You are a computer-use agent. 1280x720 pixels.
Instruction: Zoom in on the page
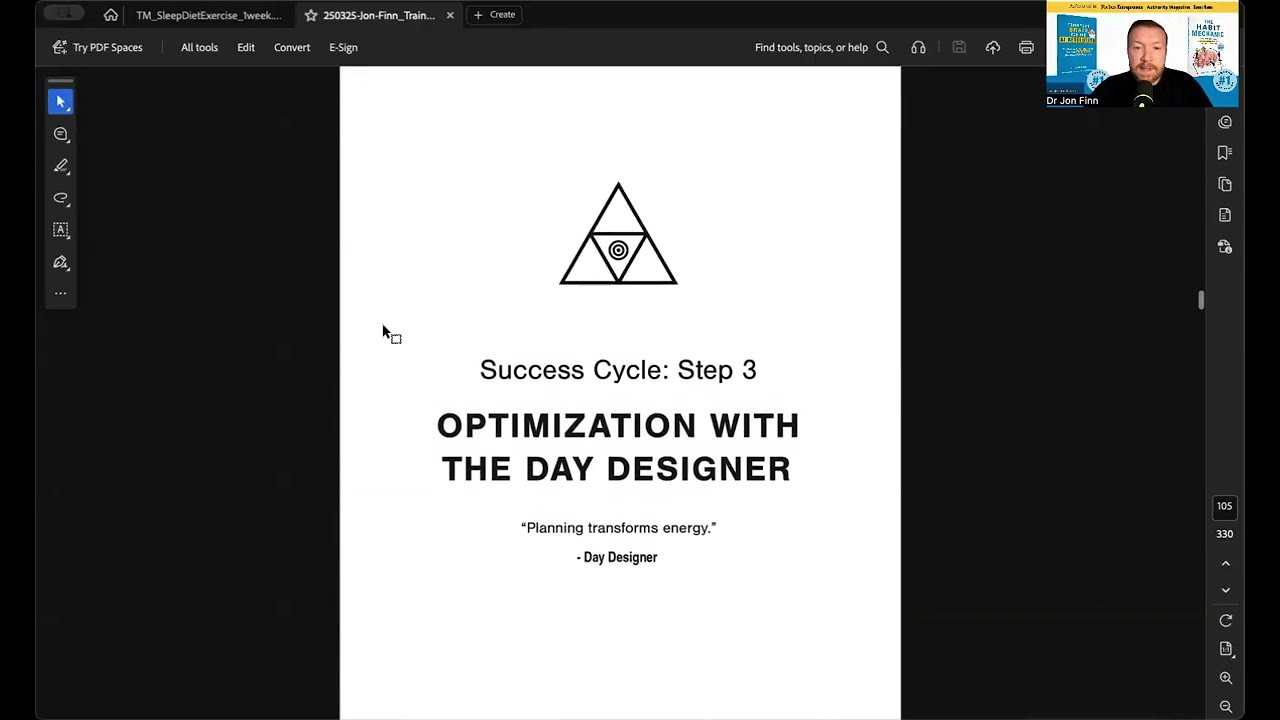coord(1225,678)
